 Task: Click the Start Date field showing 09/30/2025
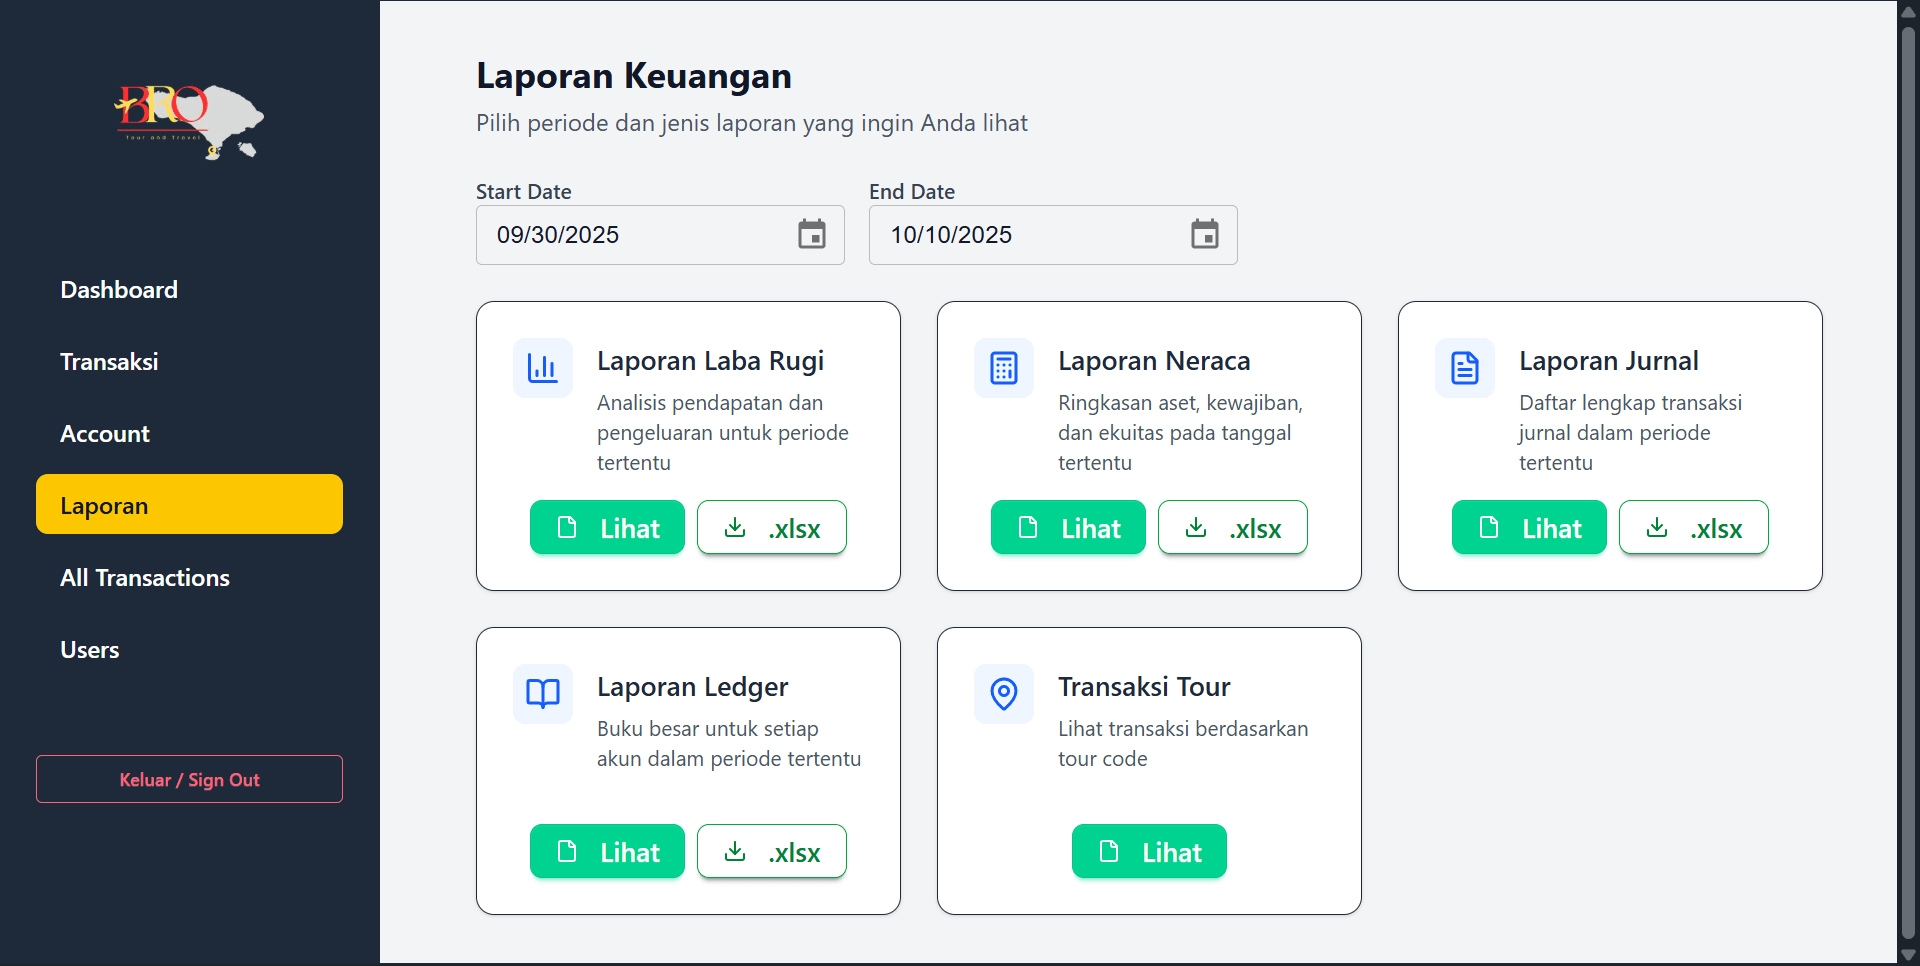pyautogui.click(x=660, y=235)
